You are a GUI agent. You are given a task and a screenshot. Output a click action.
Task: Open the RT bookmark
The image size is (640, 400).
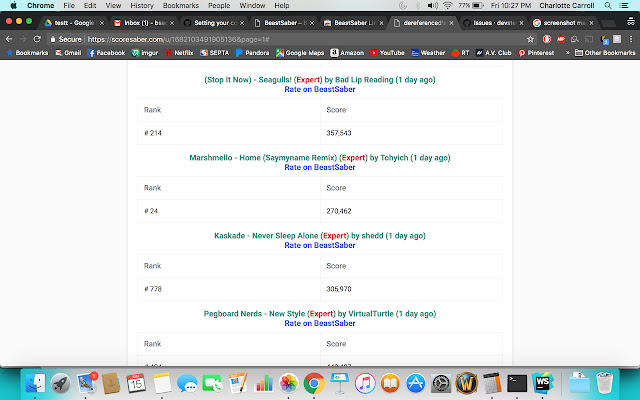(460, 53)
